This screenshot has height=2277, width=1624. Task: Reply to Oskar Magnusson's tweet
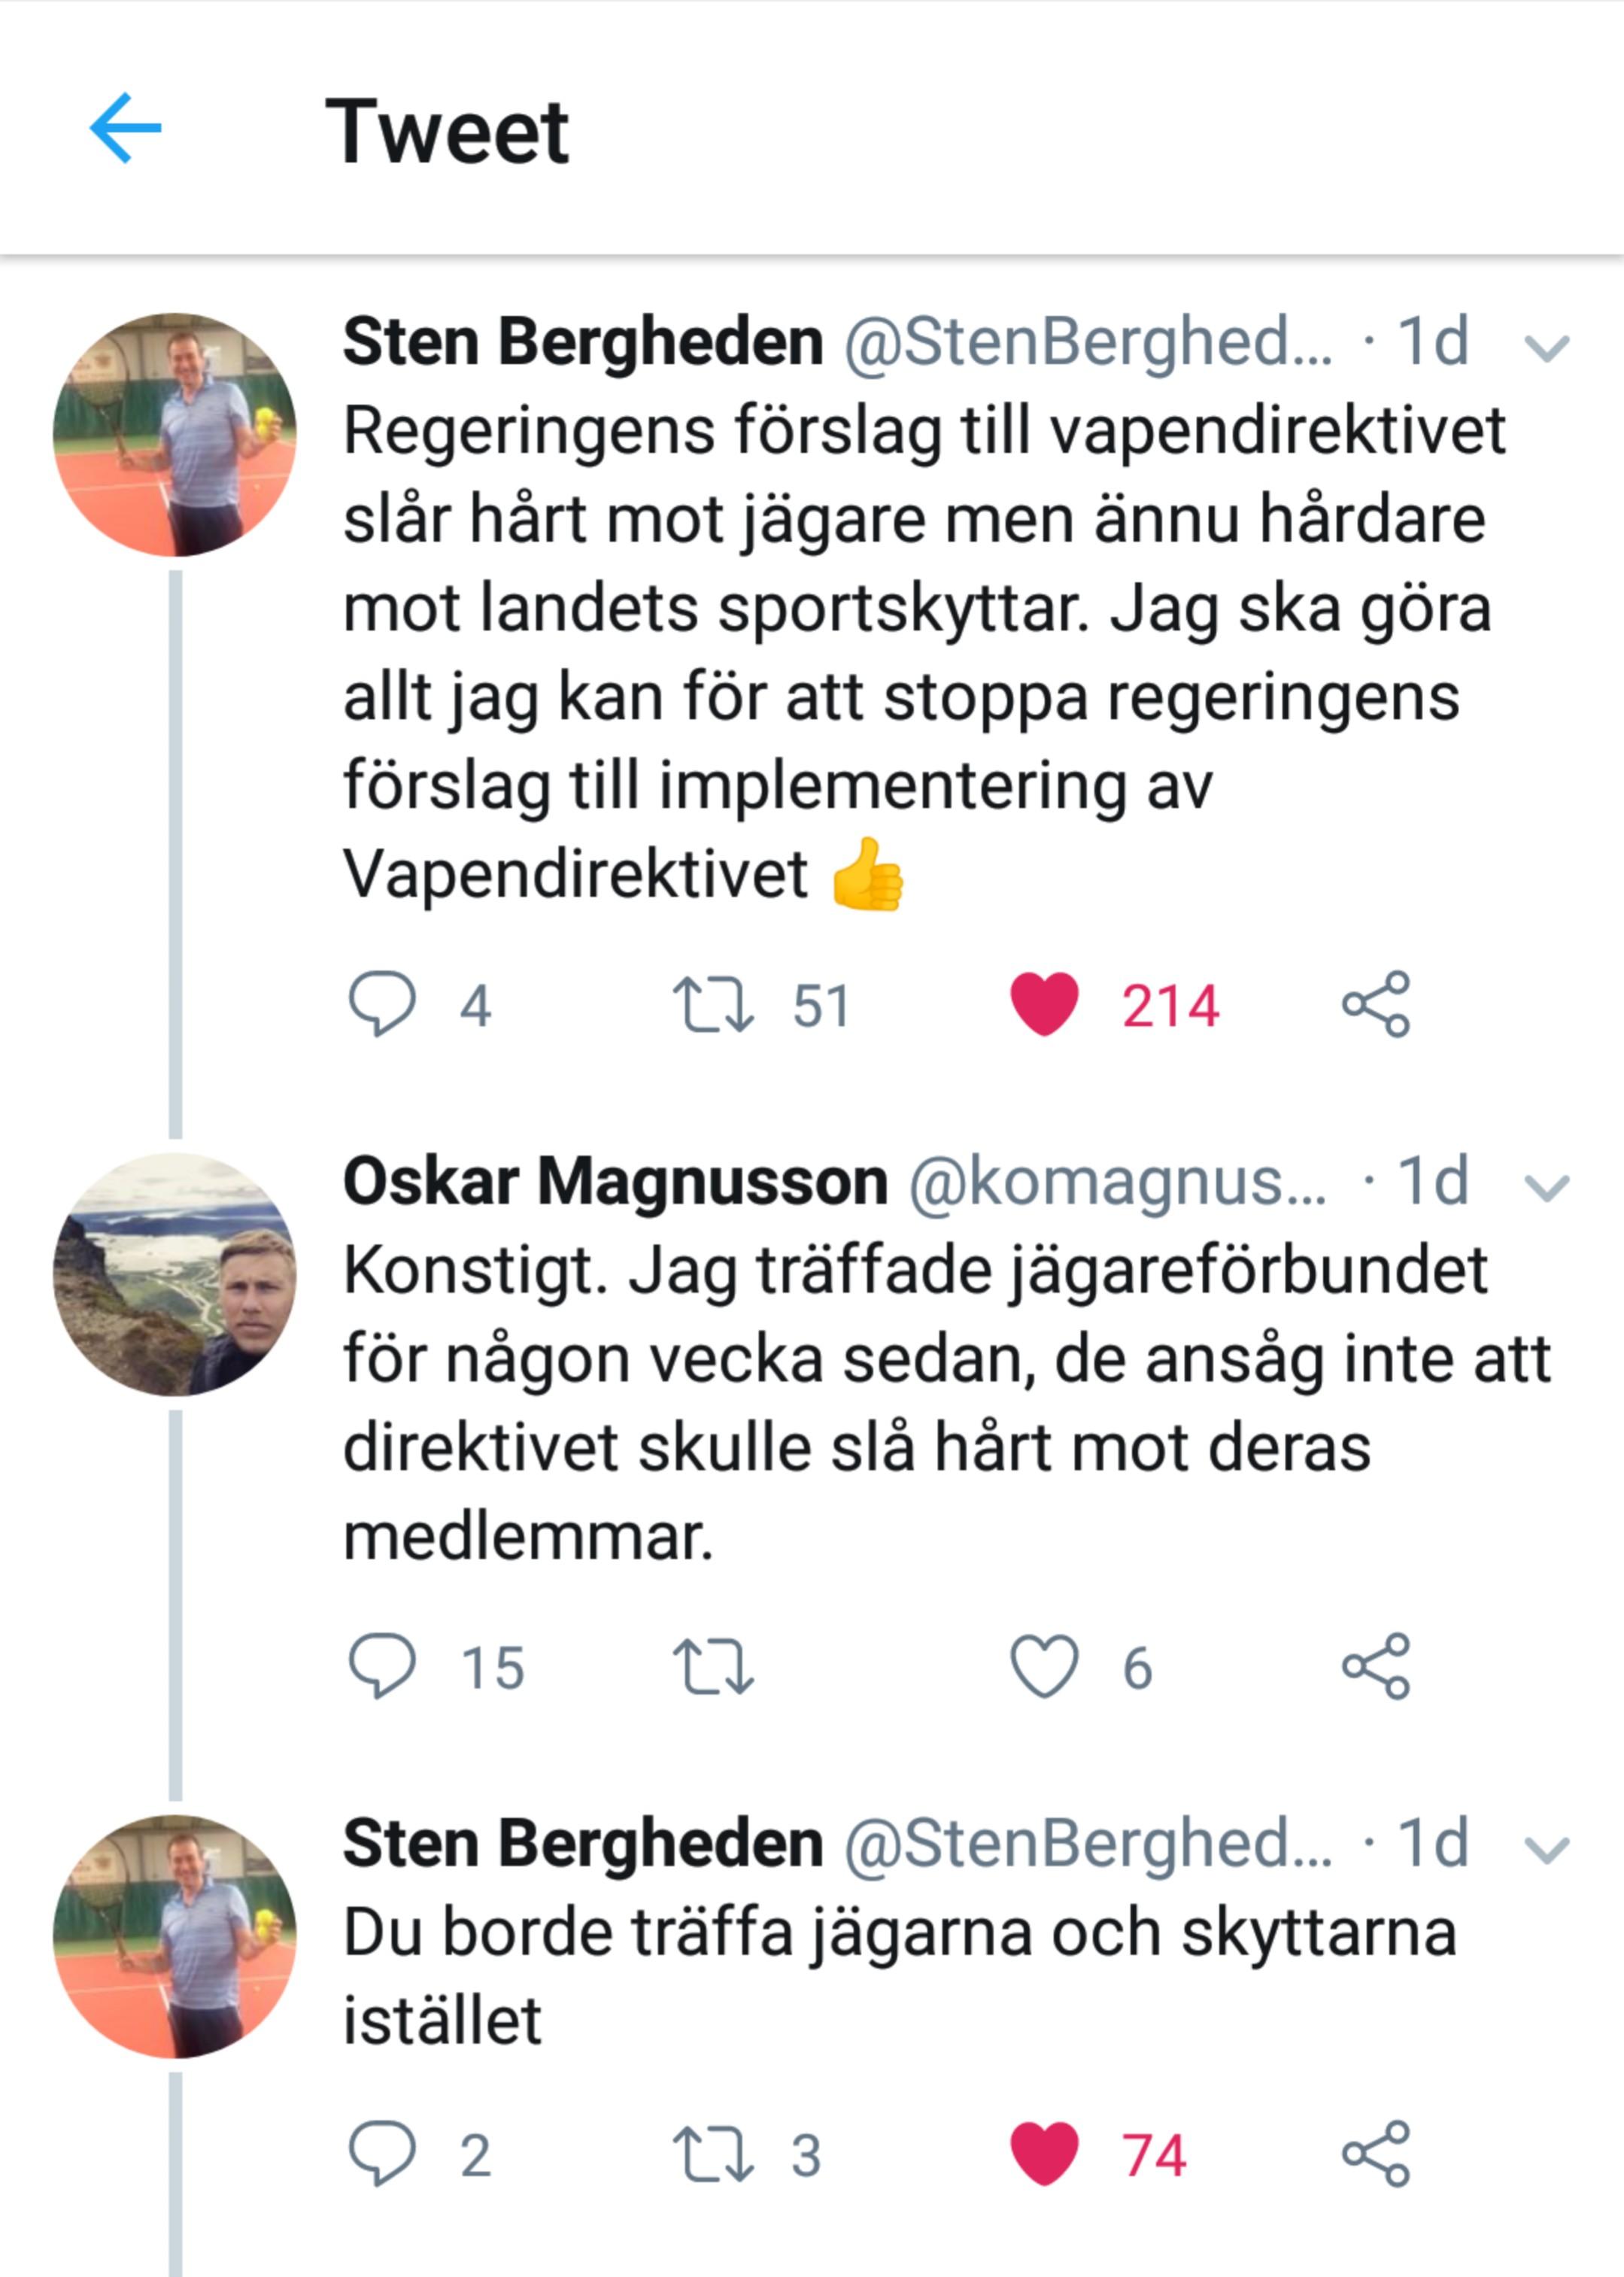pyautogui.click(x=382, y=1666)
